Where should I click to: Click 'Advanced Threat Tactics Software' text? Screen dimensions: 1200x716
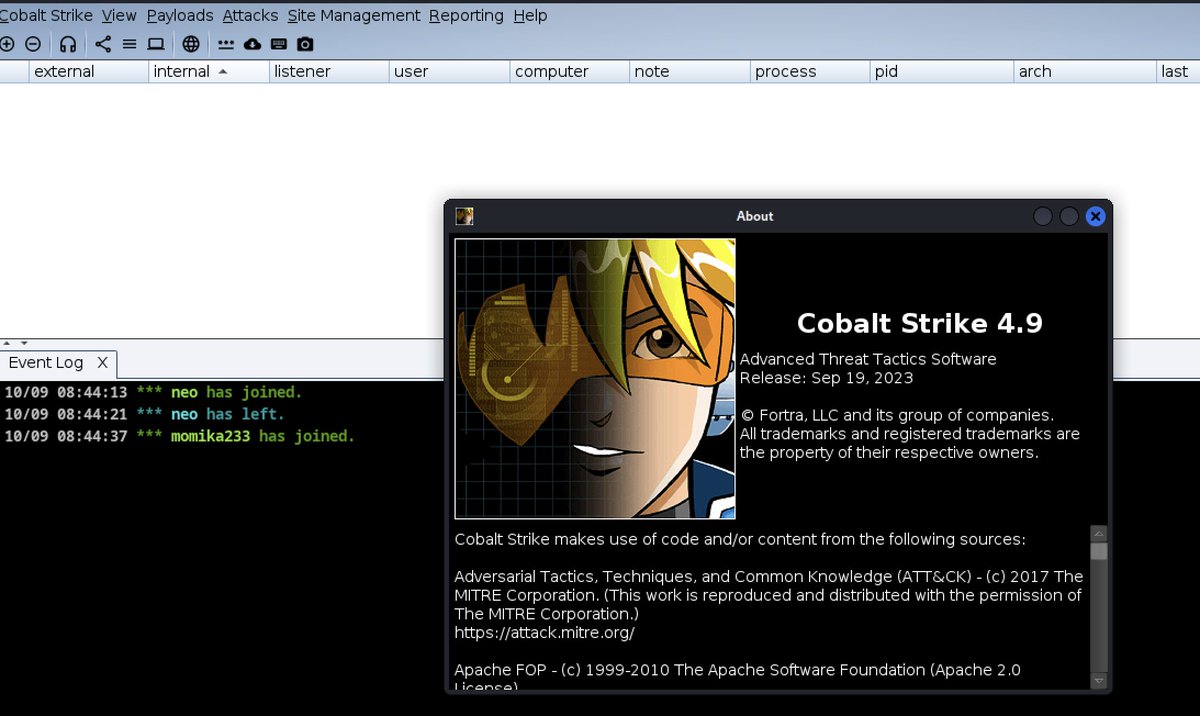[x=868, y=359]
